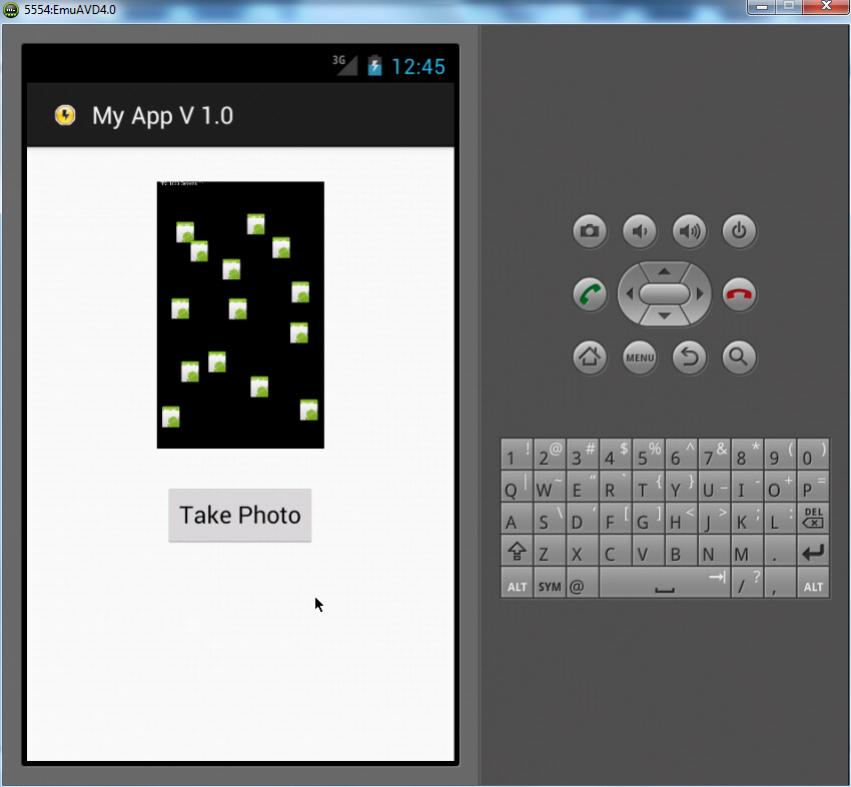
Task: Click the Enter key on emulator keyboard
Action: coord(813,551)
